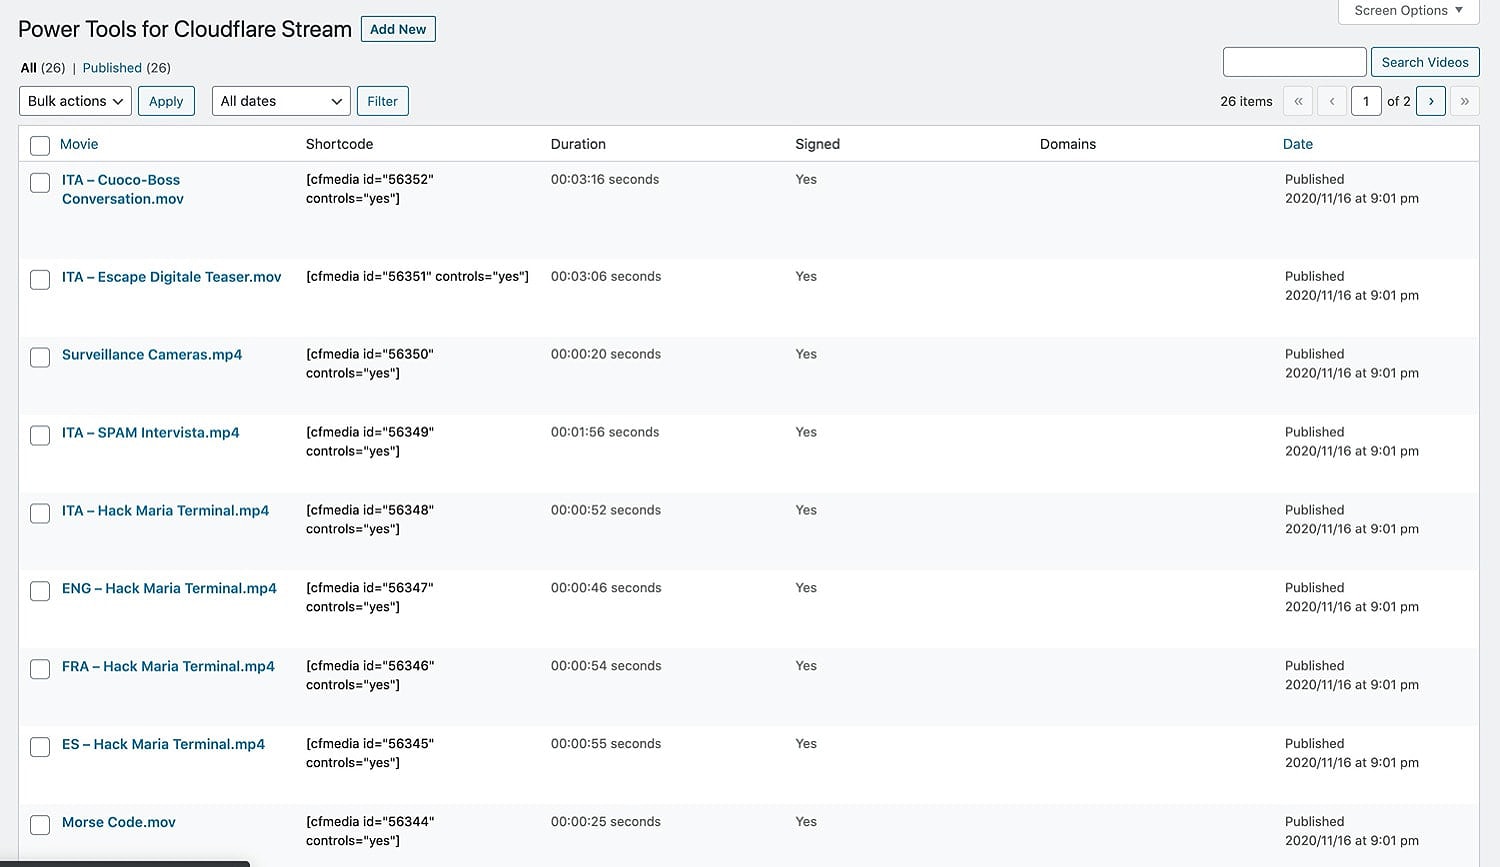Image resolution: width=1500 pixels, height=867 pixels.
Task: Click the previous page arrow button
Action: [x=1332, y=101]
